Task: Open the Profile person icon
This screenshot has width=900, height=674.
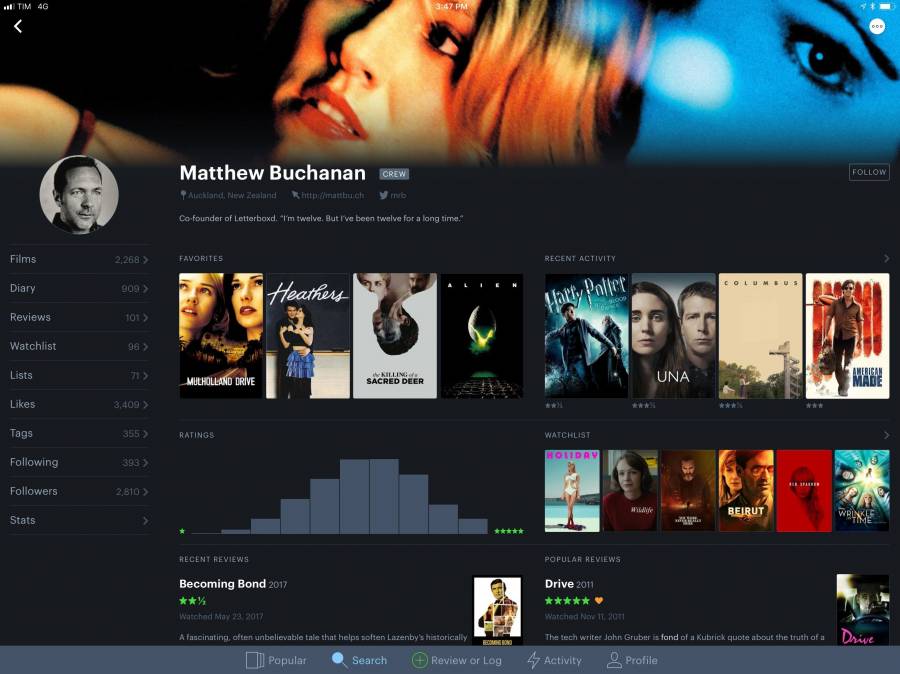Action: pyautogui.click(x=614, y=660)
